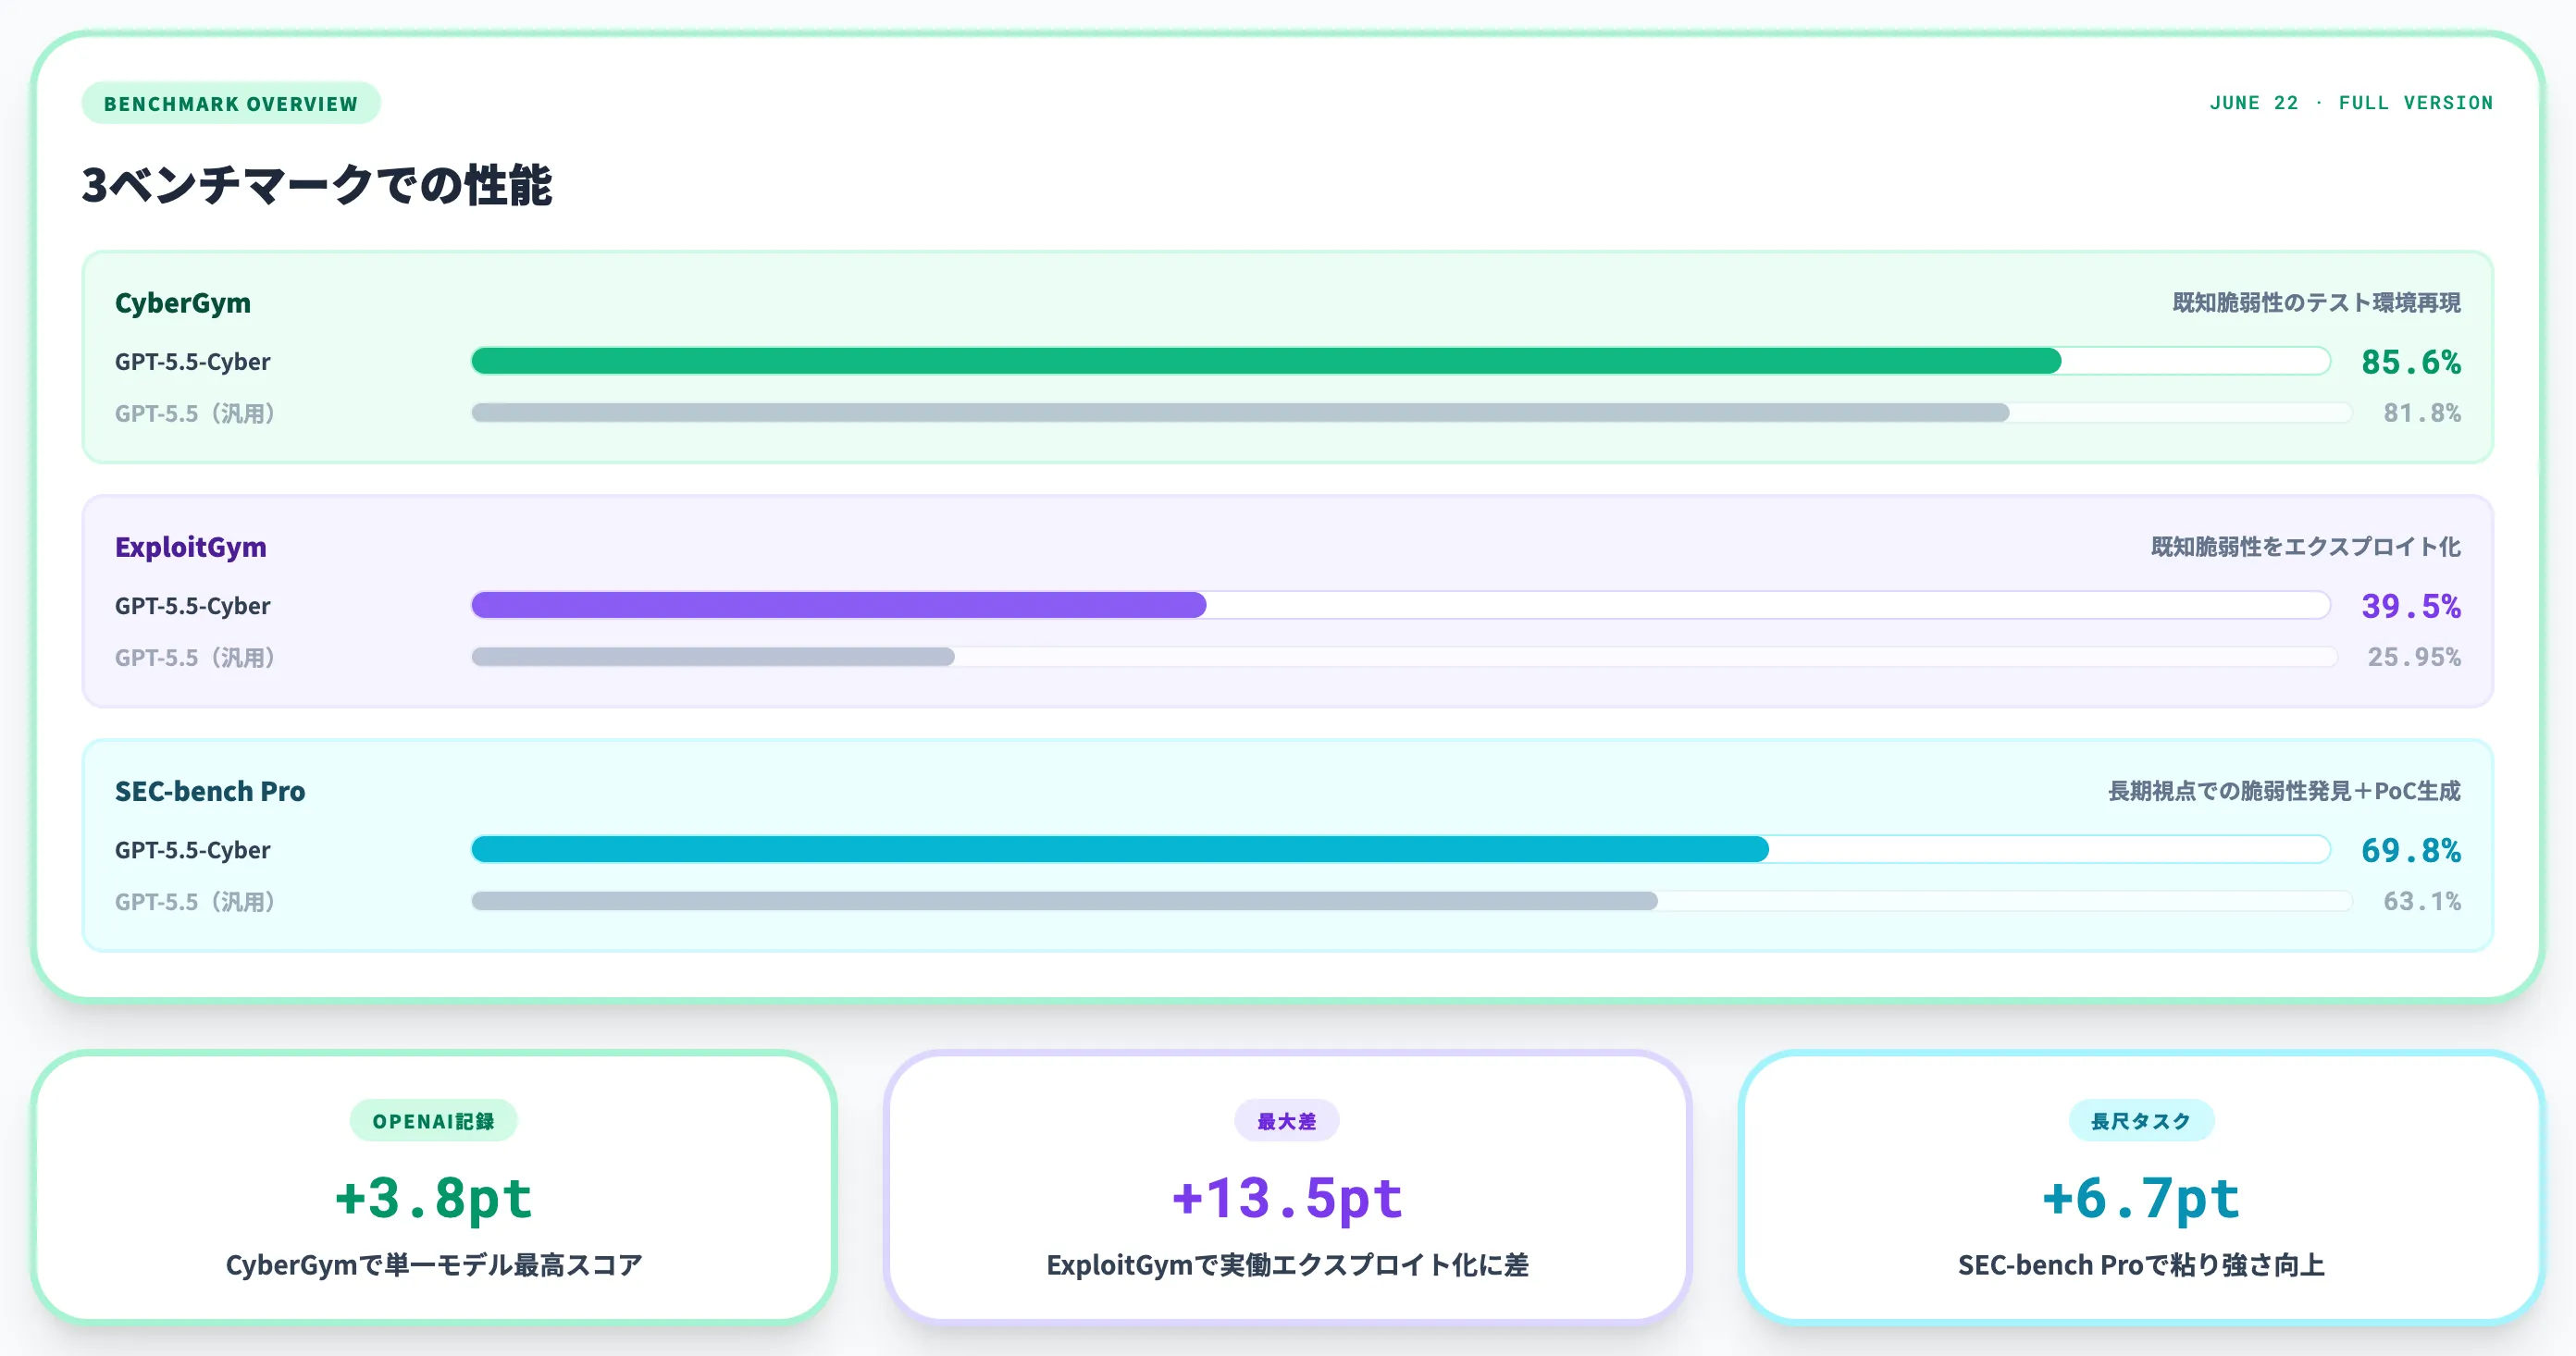This screenshot has width=2576, height=1356.
Task: Click the +13.5pt stat value
Action: point(1287,1197)
